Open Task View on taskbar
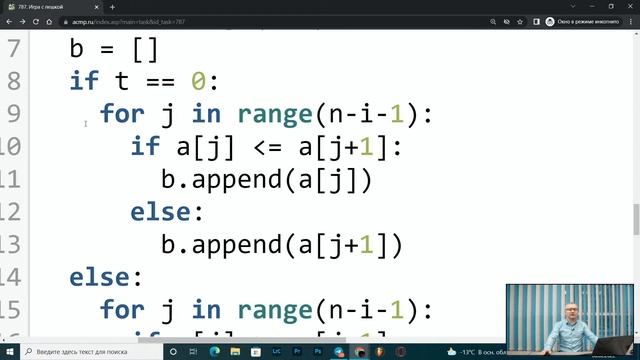The width and height of the screenshot is (640, 360). click(193, 351)
